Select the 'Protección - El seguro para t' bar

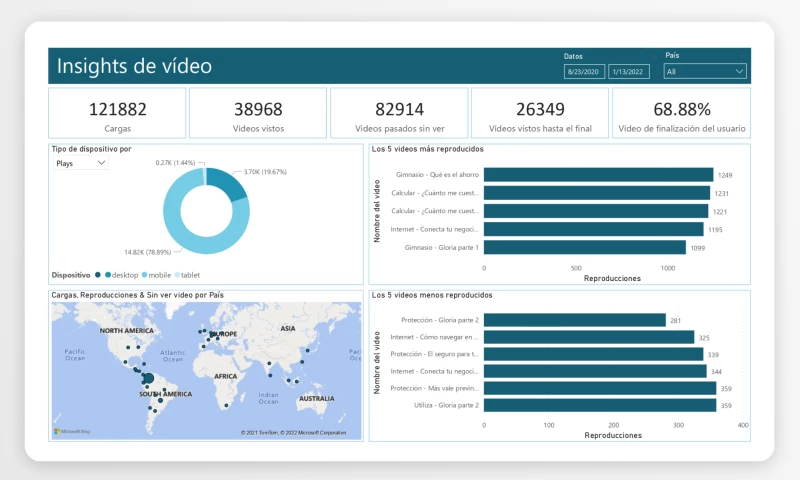pos(594,354)
